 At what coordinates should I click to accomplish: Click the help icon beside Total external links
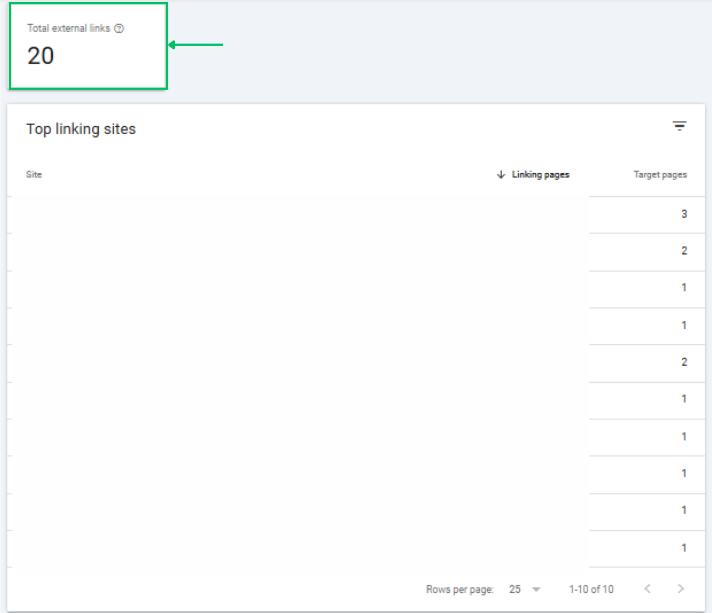point(119,29)
